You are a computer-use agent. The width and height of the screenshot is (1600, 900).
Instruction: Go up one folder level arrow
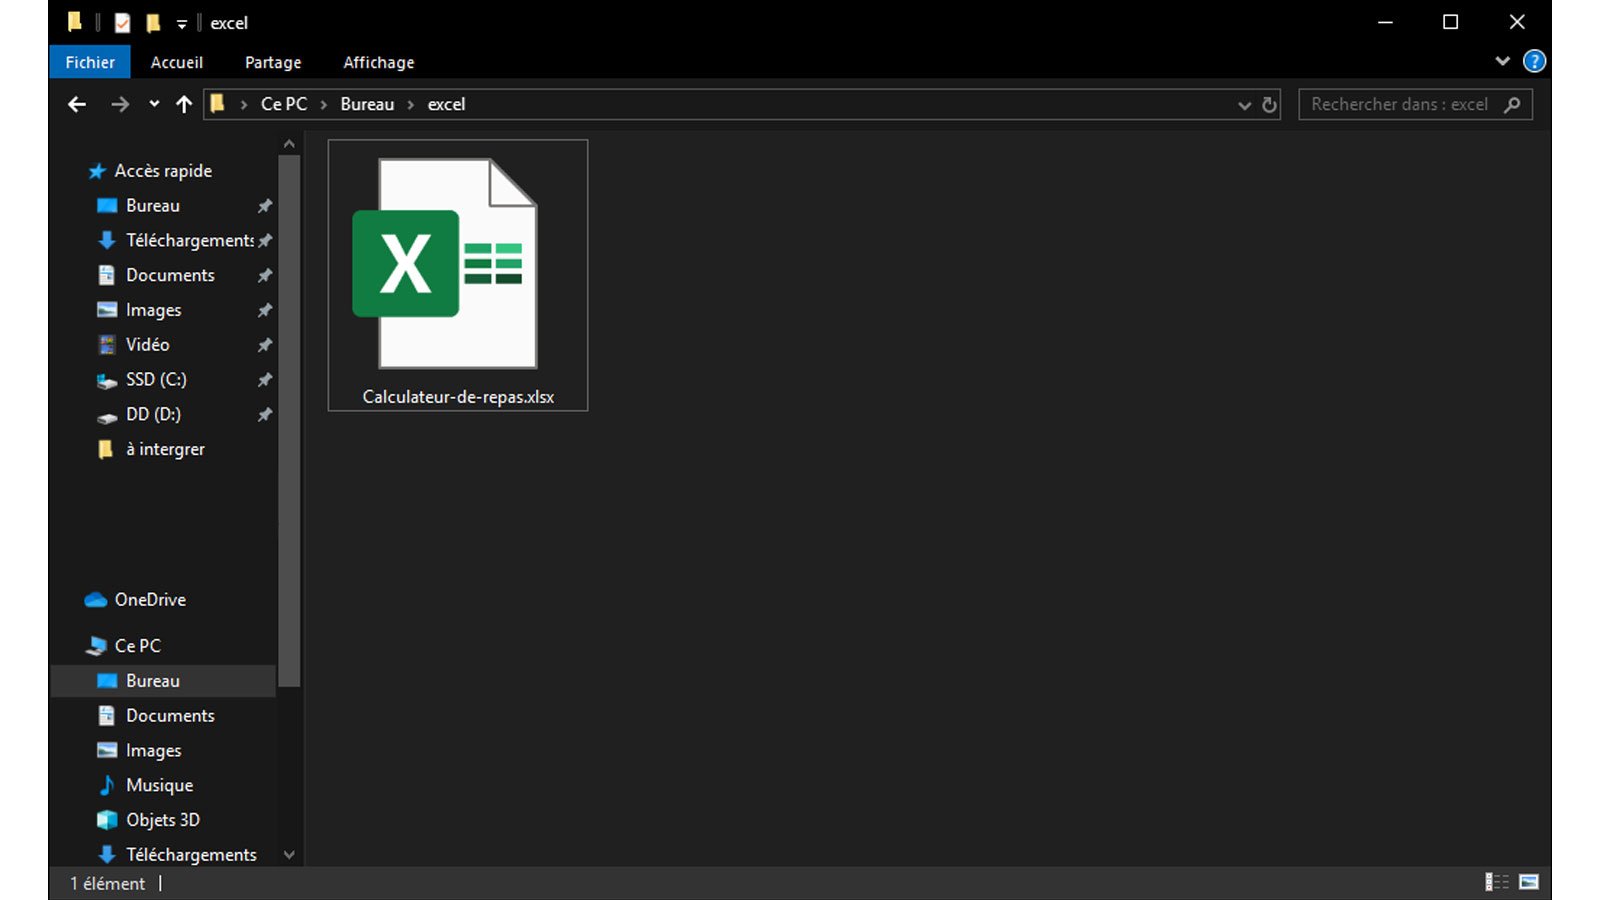coord(184,104)
